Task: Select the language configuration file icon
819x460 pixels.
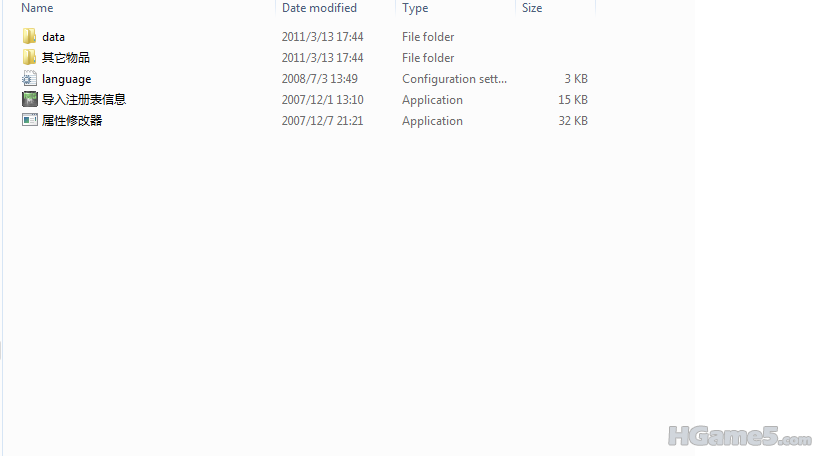Action: [29, 79]
